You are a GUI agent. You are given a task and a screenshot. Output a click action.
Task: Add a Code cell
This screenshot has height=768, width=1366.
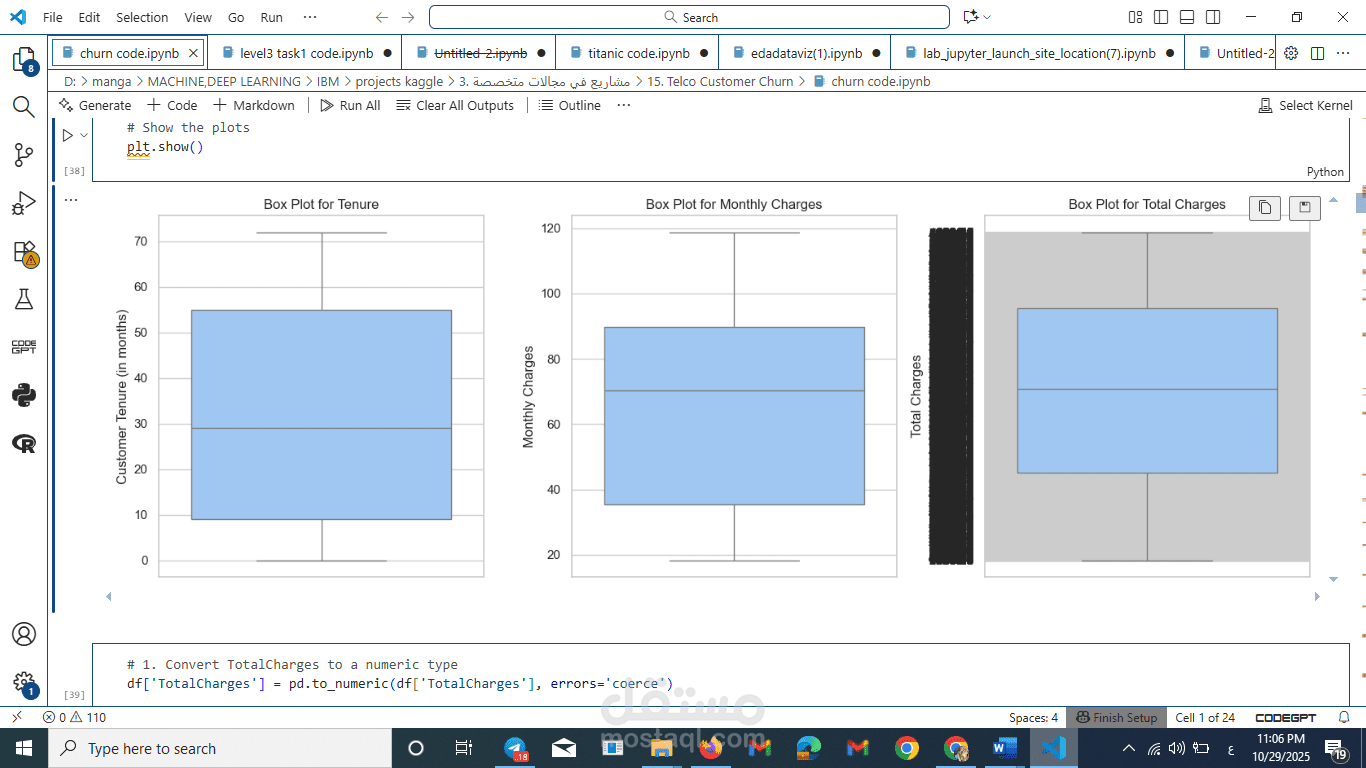pos(172,105)
